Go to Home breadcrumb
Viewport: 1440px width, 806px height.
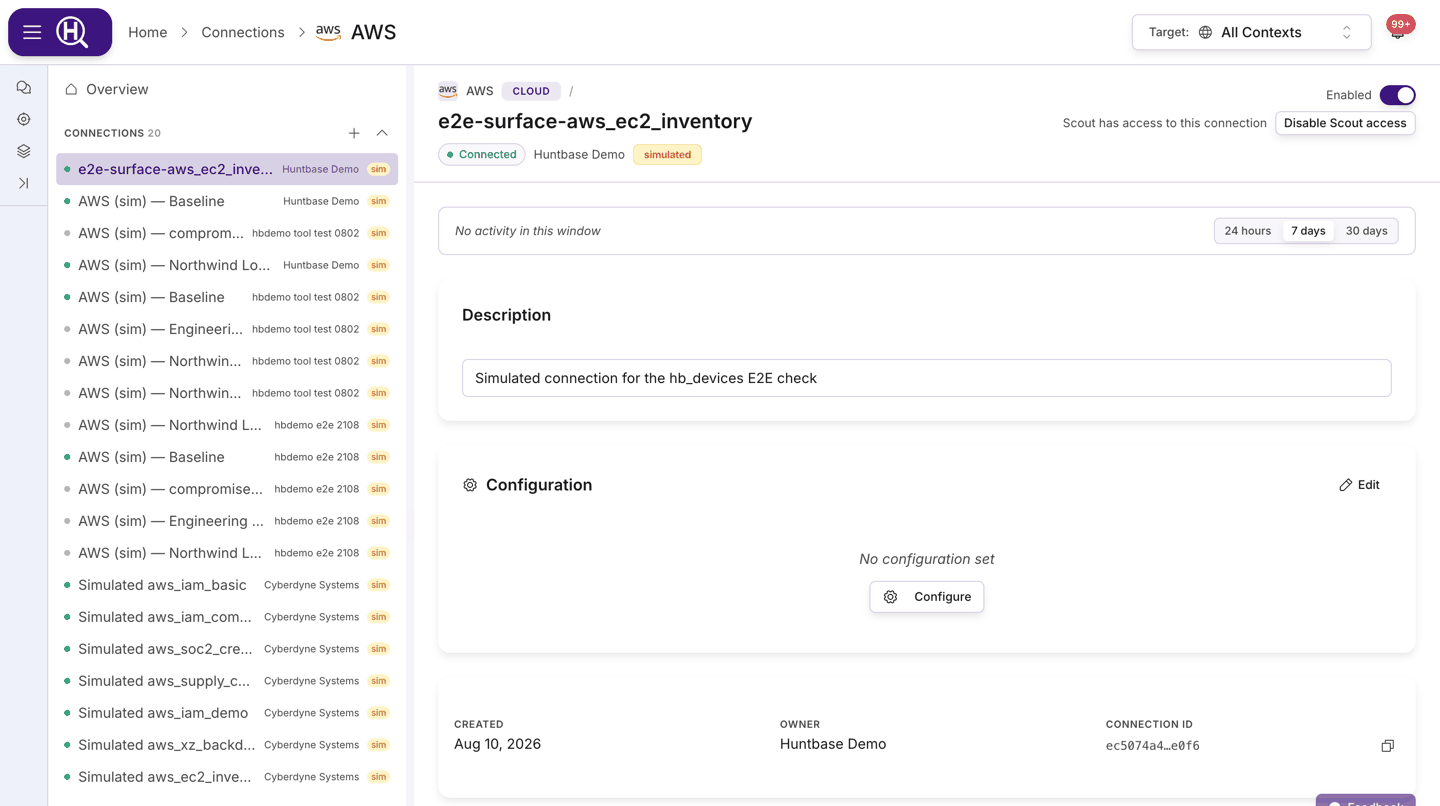148,32
